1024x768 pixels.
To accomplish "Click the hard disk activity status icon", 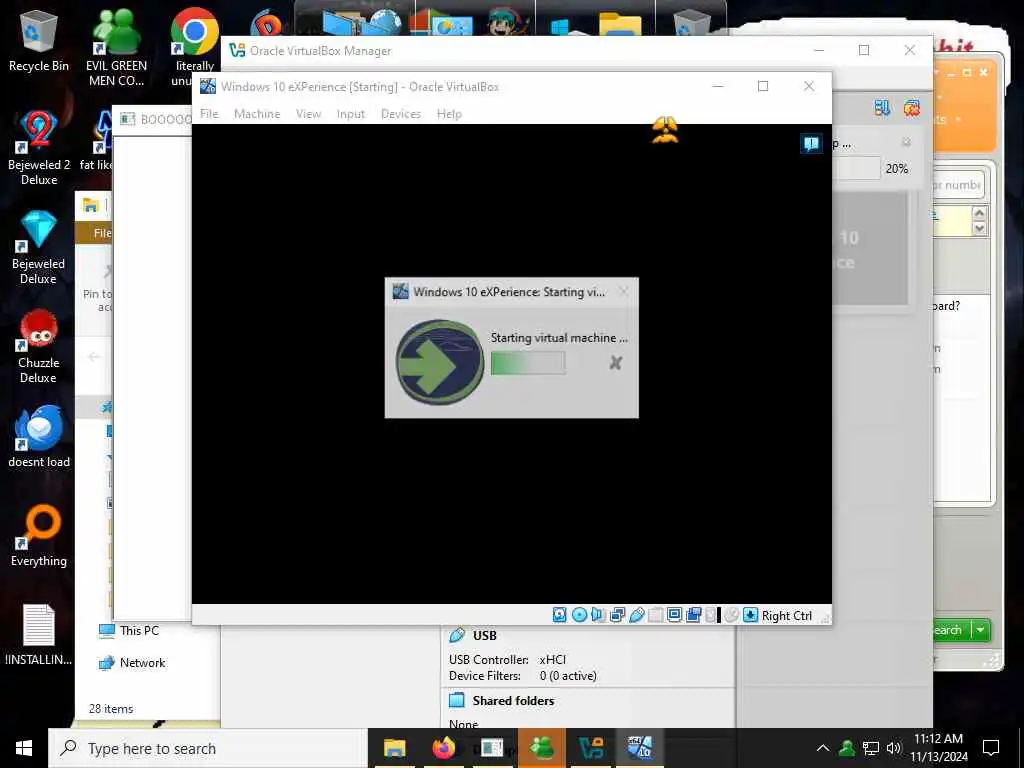I will tap(560, 615).
